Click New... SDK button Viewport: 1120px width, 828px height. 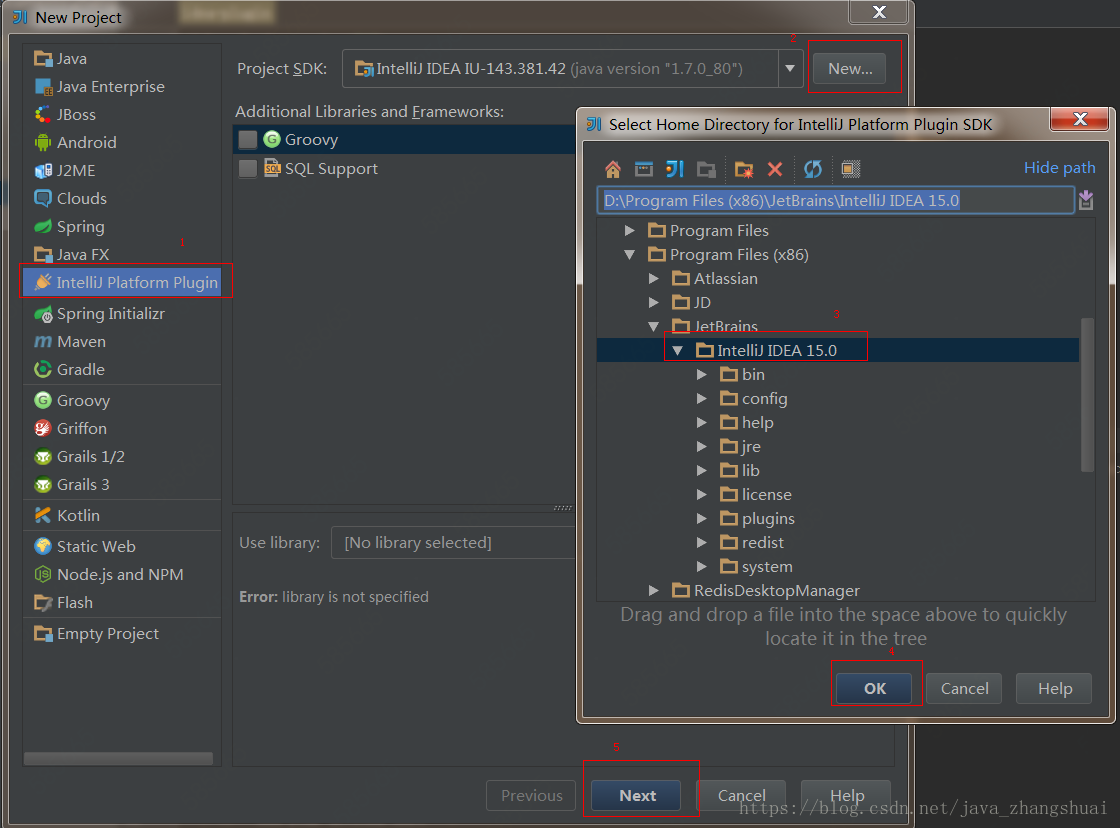850,69
